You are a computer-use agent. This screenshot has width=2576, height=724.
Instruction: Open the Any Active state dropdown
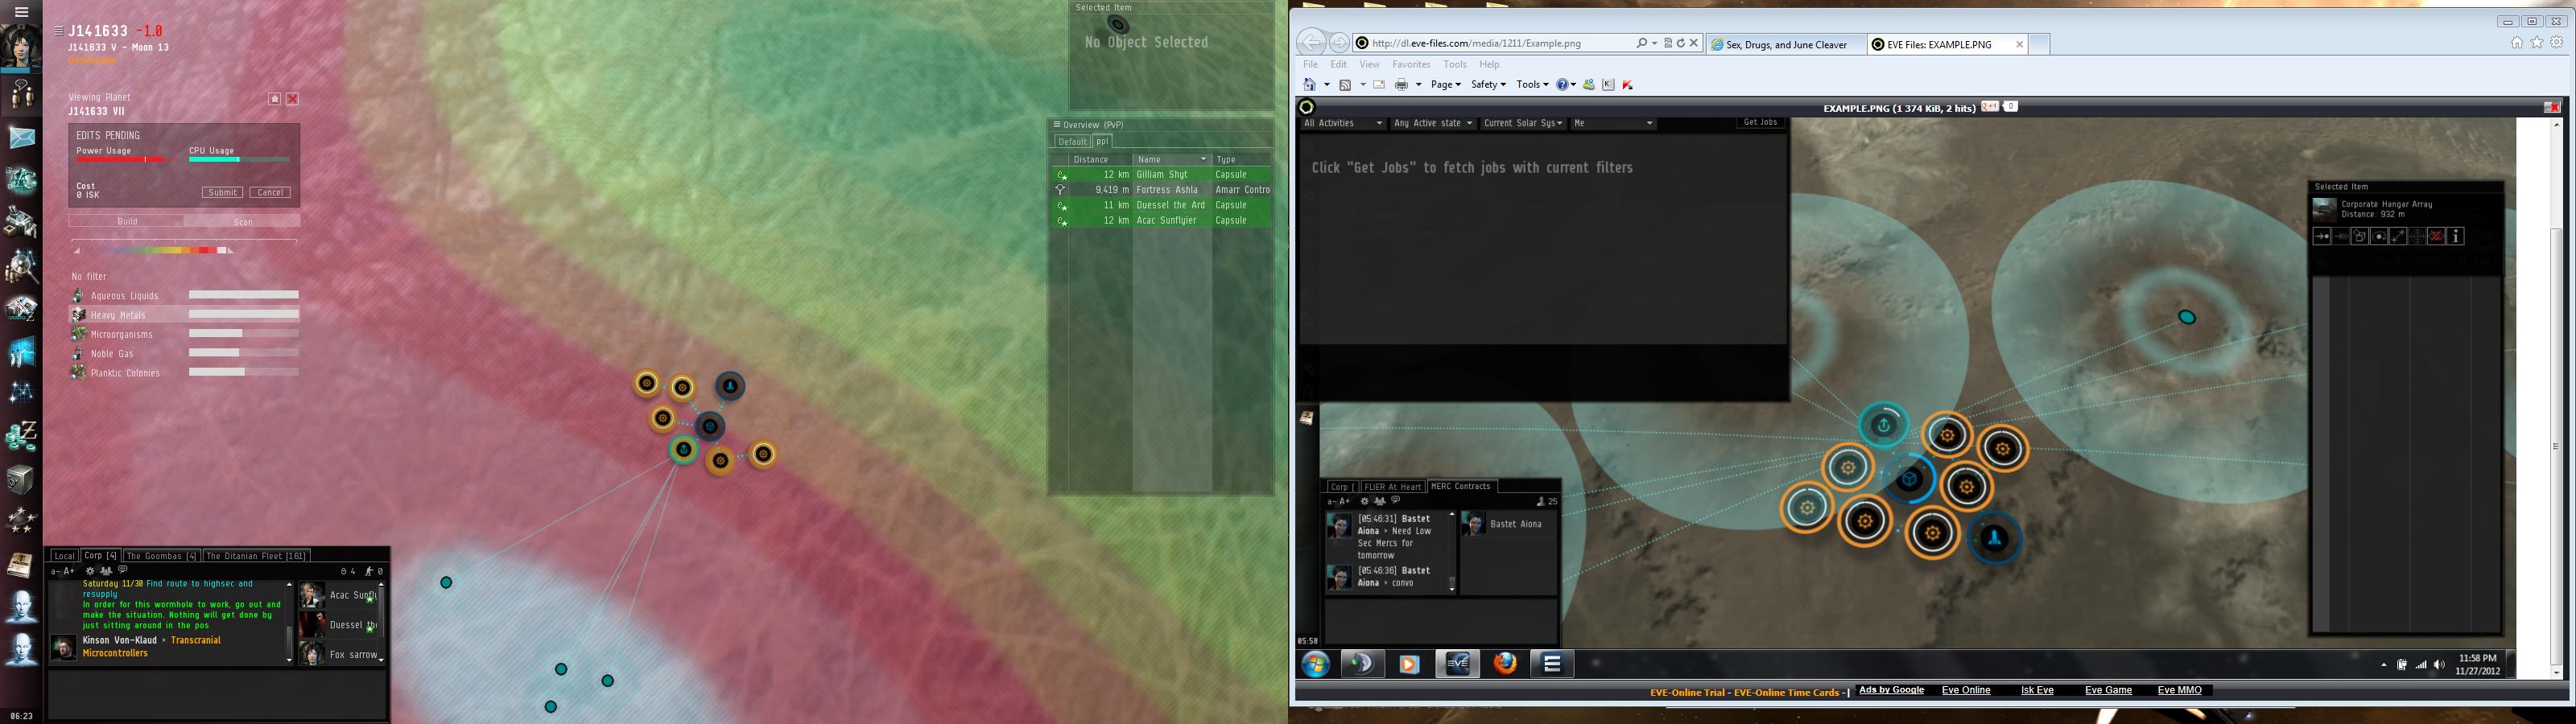(x=1433, y=123)
